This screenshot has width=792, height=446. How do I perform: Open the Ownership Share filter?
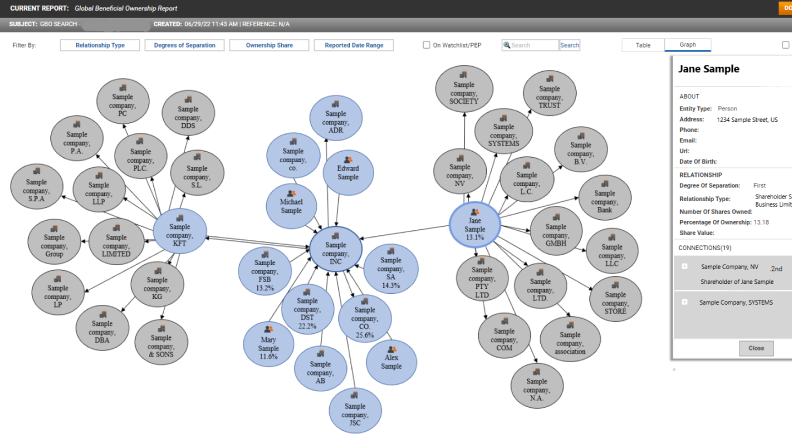[267, 45]
